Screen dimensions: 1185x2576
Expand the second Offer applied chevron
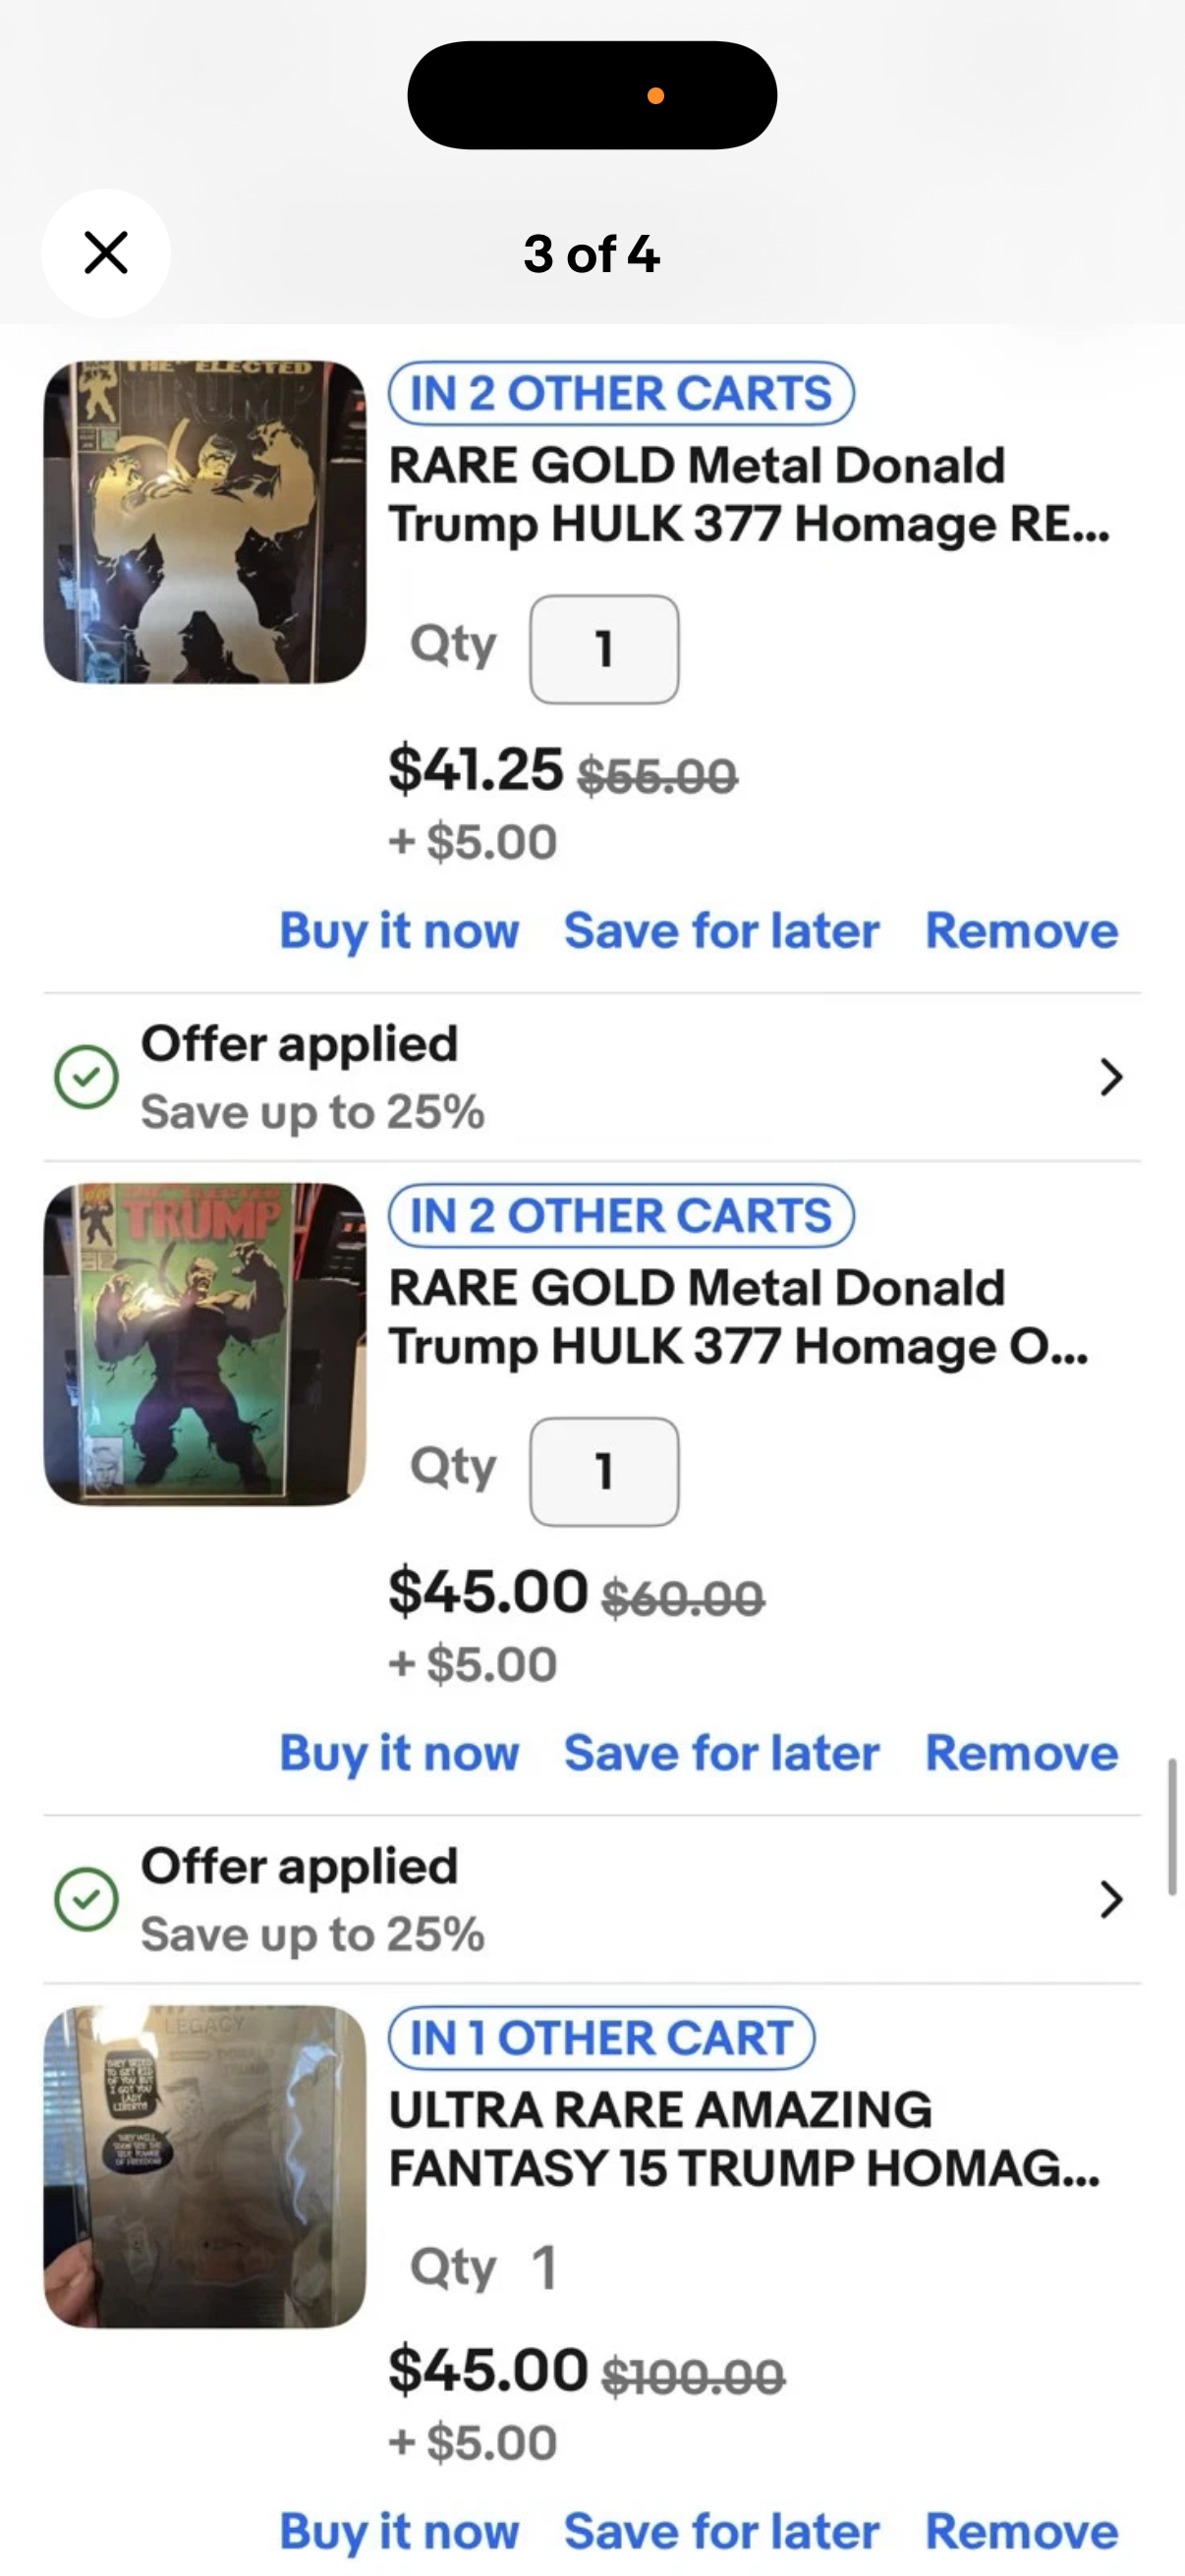pyautogui.click(x=1110, y=1899)
